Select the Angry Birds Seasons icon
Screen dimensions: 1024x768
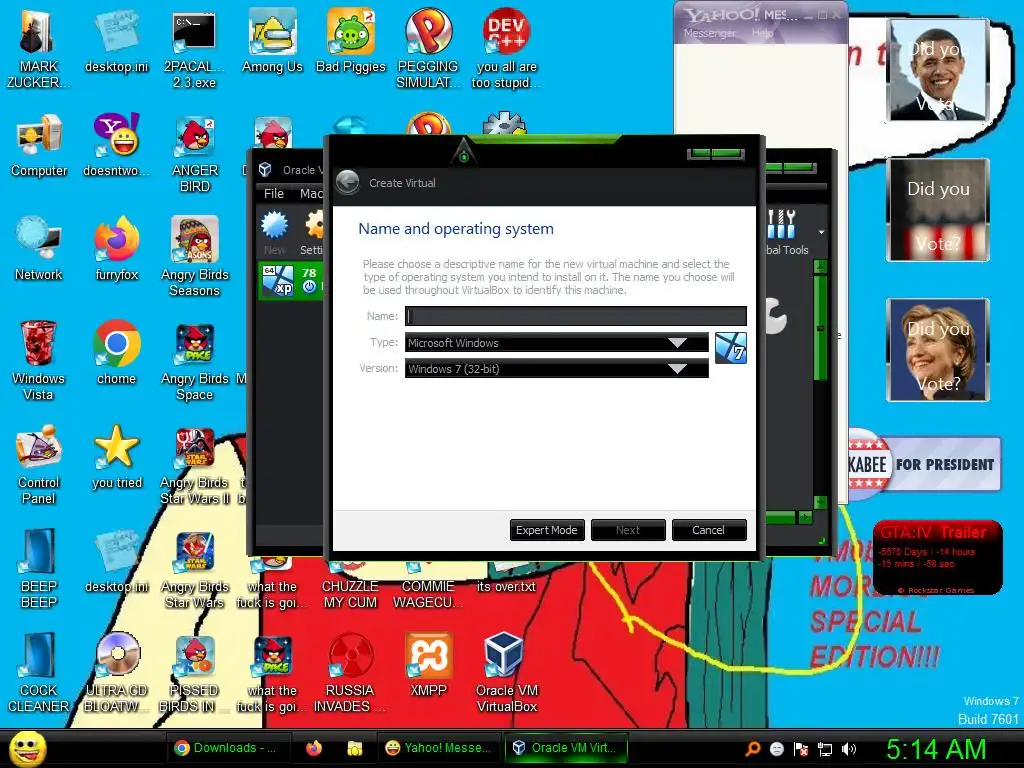(x=195, y=257)
